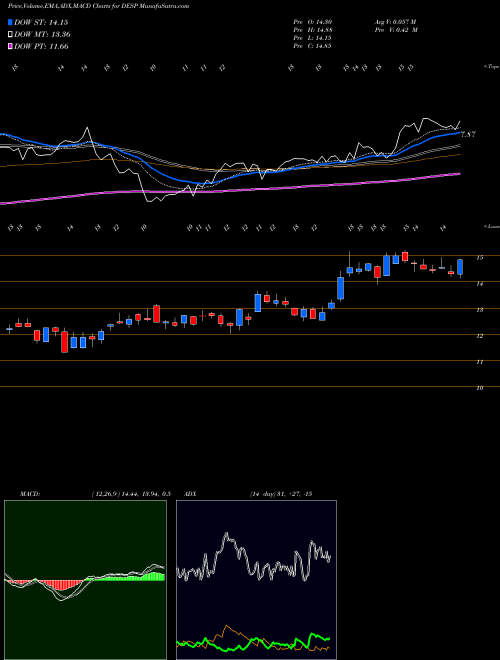Click the MACD (12,26,9) parameter values
This screenshot has width=500, height=660.
131,494
